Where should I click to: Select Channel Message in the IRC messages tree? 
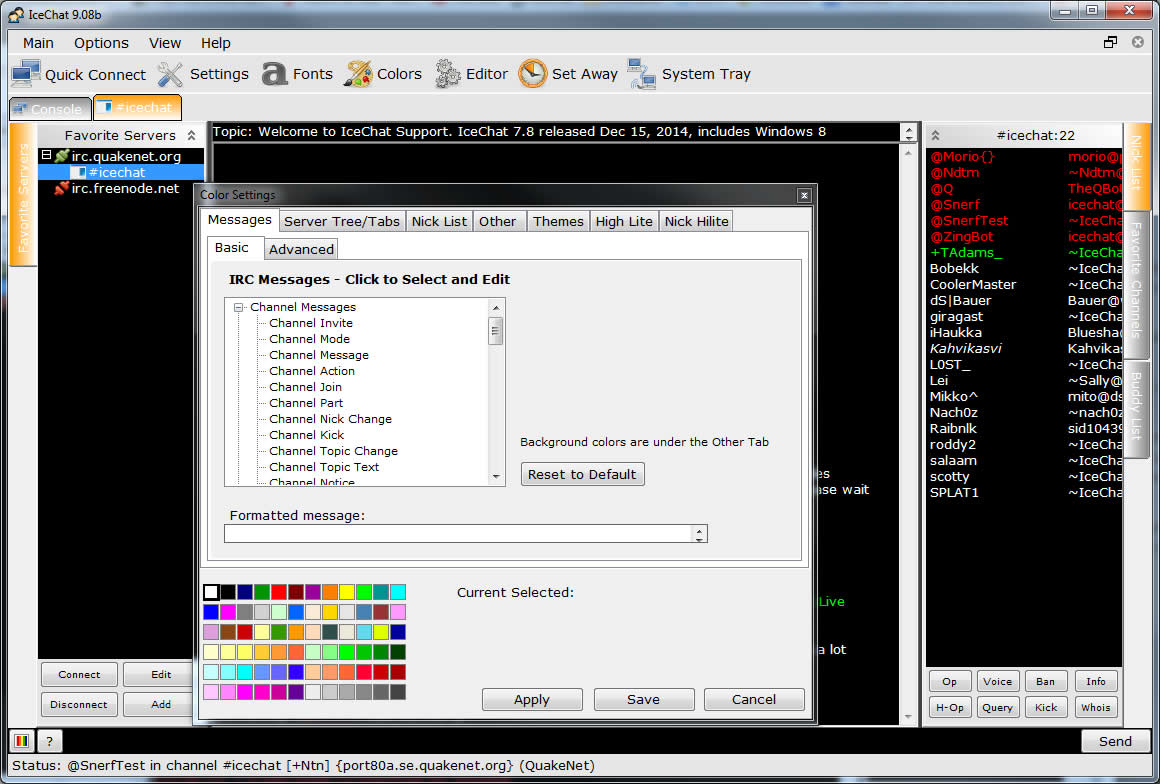click(x=319, y=355)
